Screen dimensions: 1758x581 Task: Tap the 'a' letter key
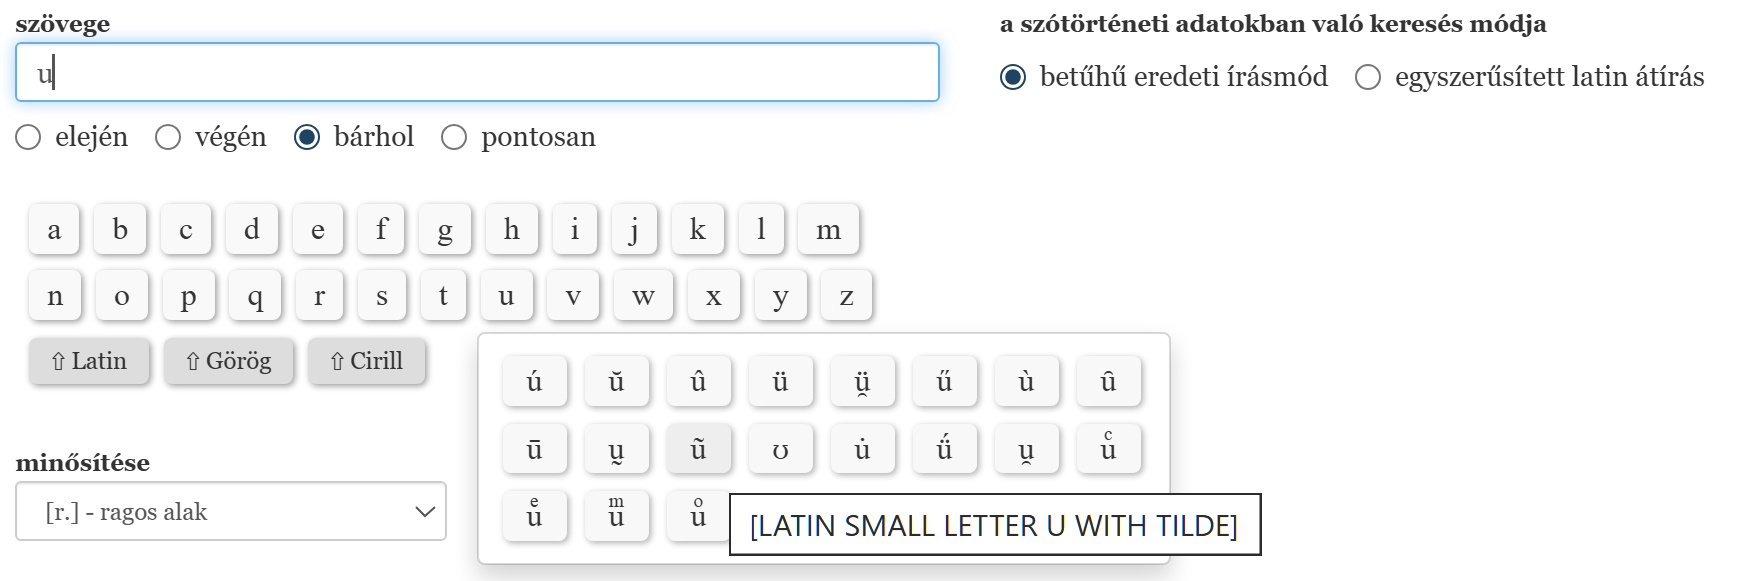click(x=54, y=230)
